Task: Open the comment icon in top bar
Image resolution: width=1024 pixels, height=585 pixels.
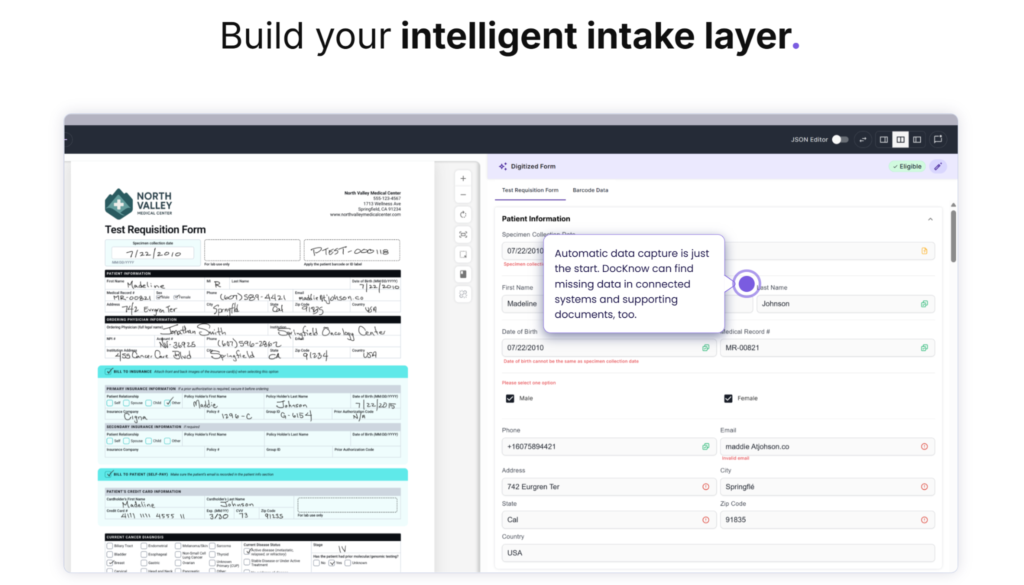Action: pyautogui.click(x=938, y=140)
